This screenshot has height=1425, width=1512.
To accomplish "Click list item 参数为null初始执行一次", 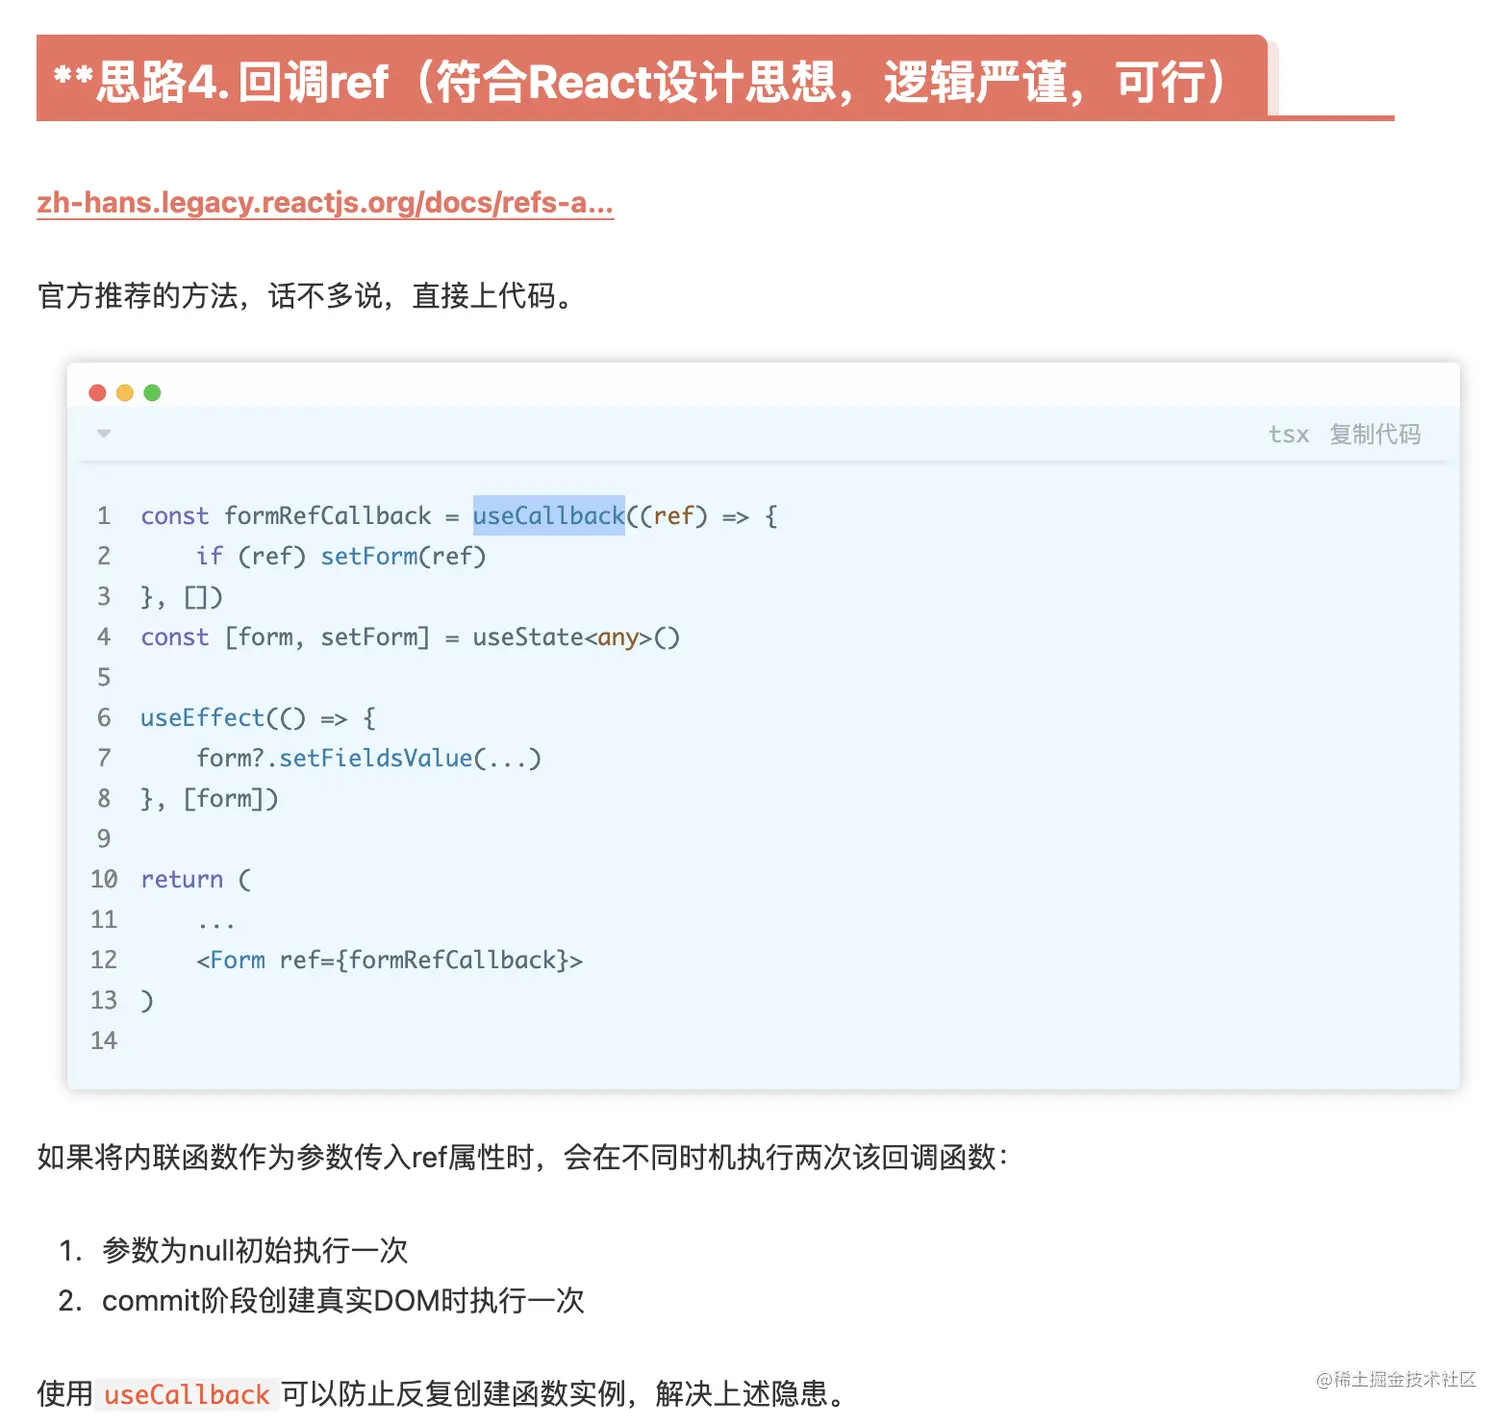I will pos(255,1250).
